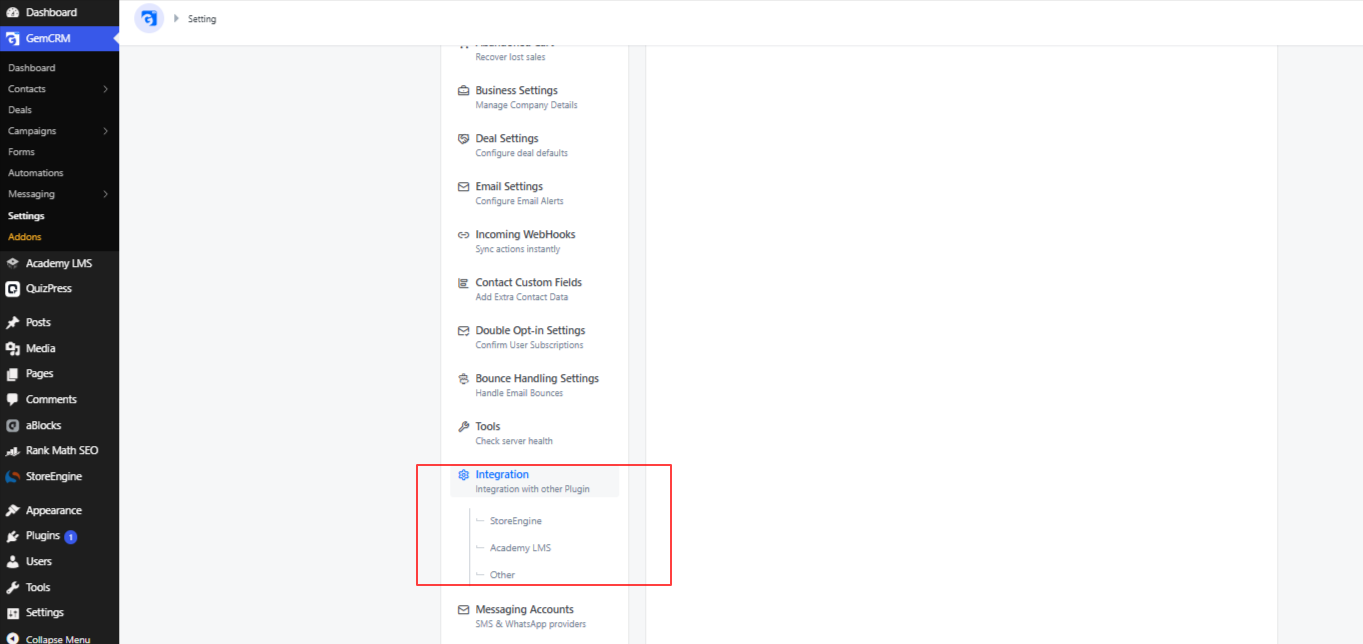The width and height of the screenshot is (1363, 644).
Task: Go to Deals in the GemCRM menu
Action: [x=20, y=110]
